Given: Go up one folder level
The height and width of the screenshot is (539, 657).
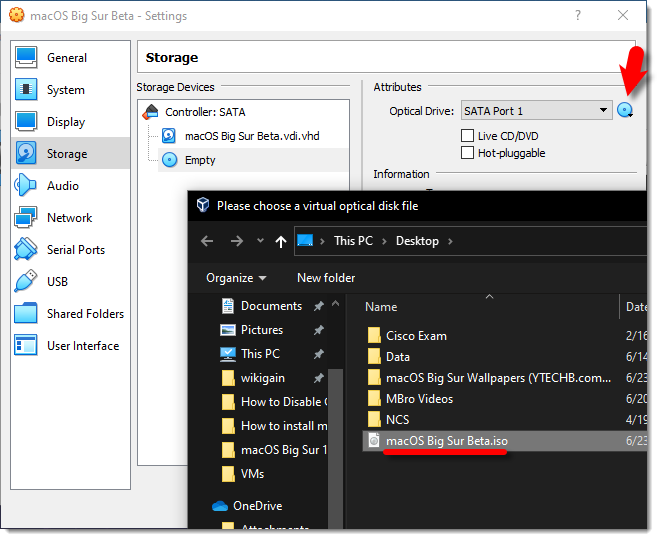Looking at the screenshot, I should pyautogui.click(x=281, y=241).
